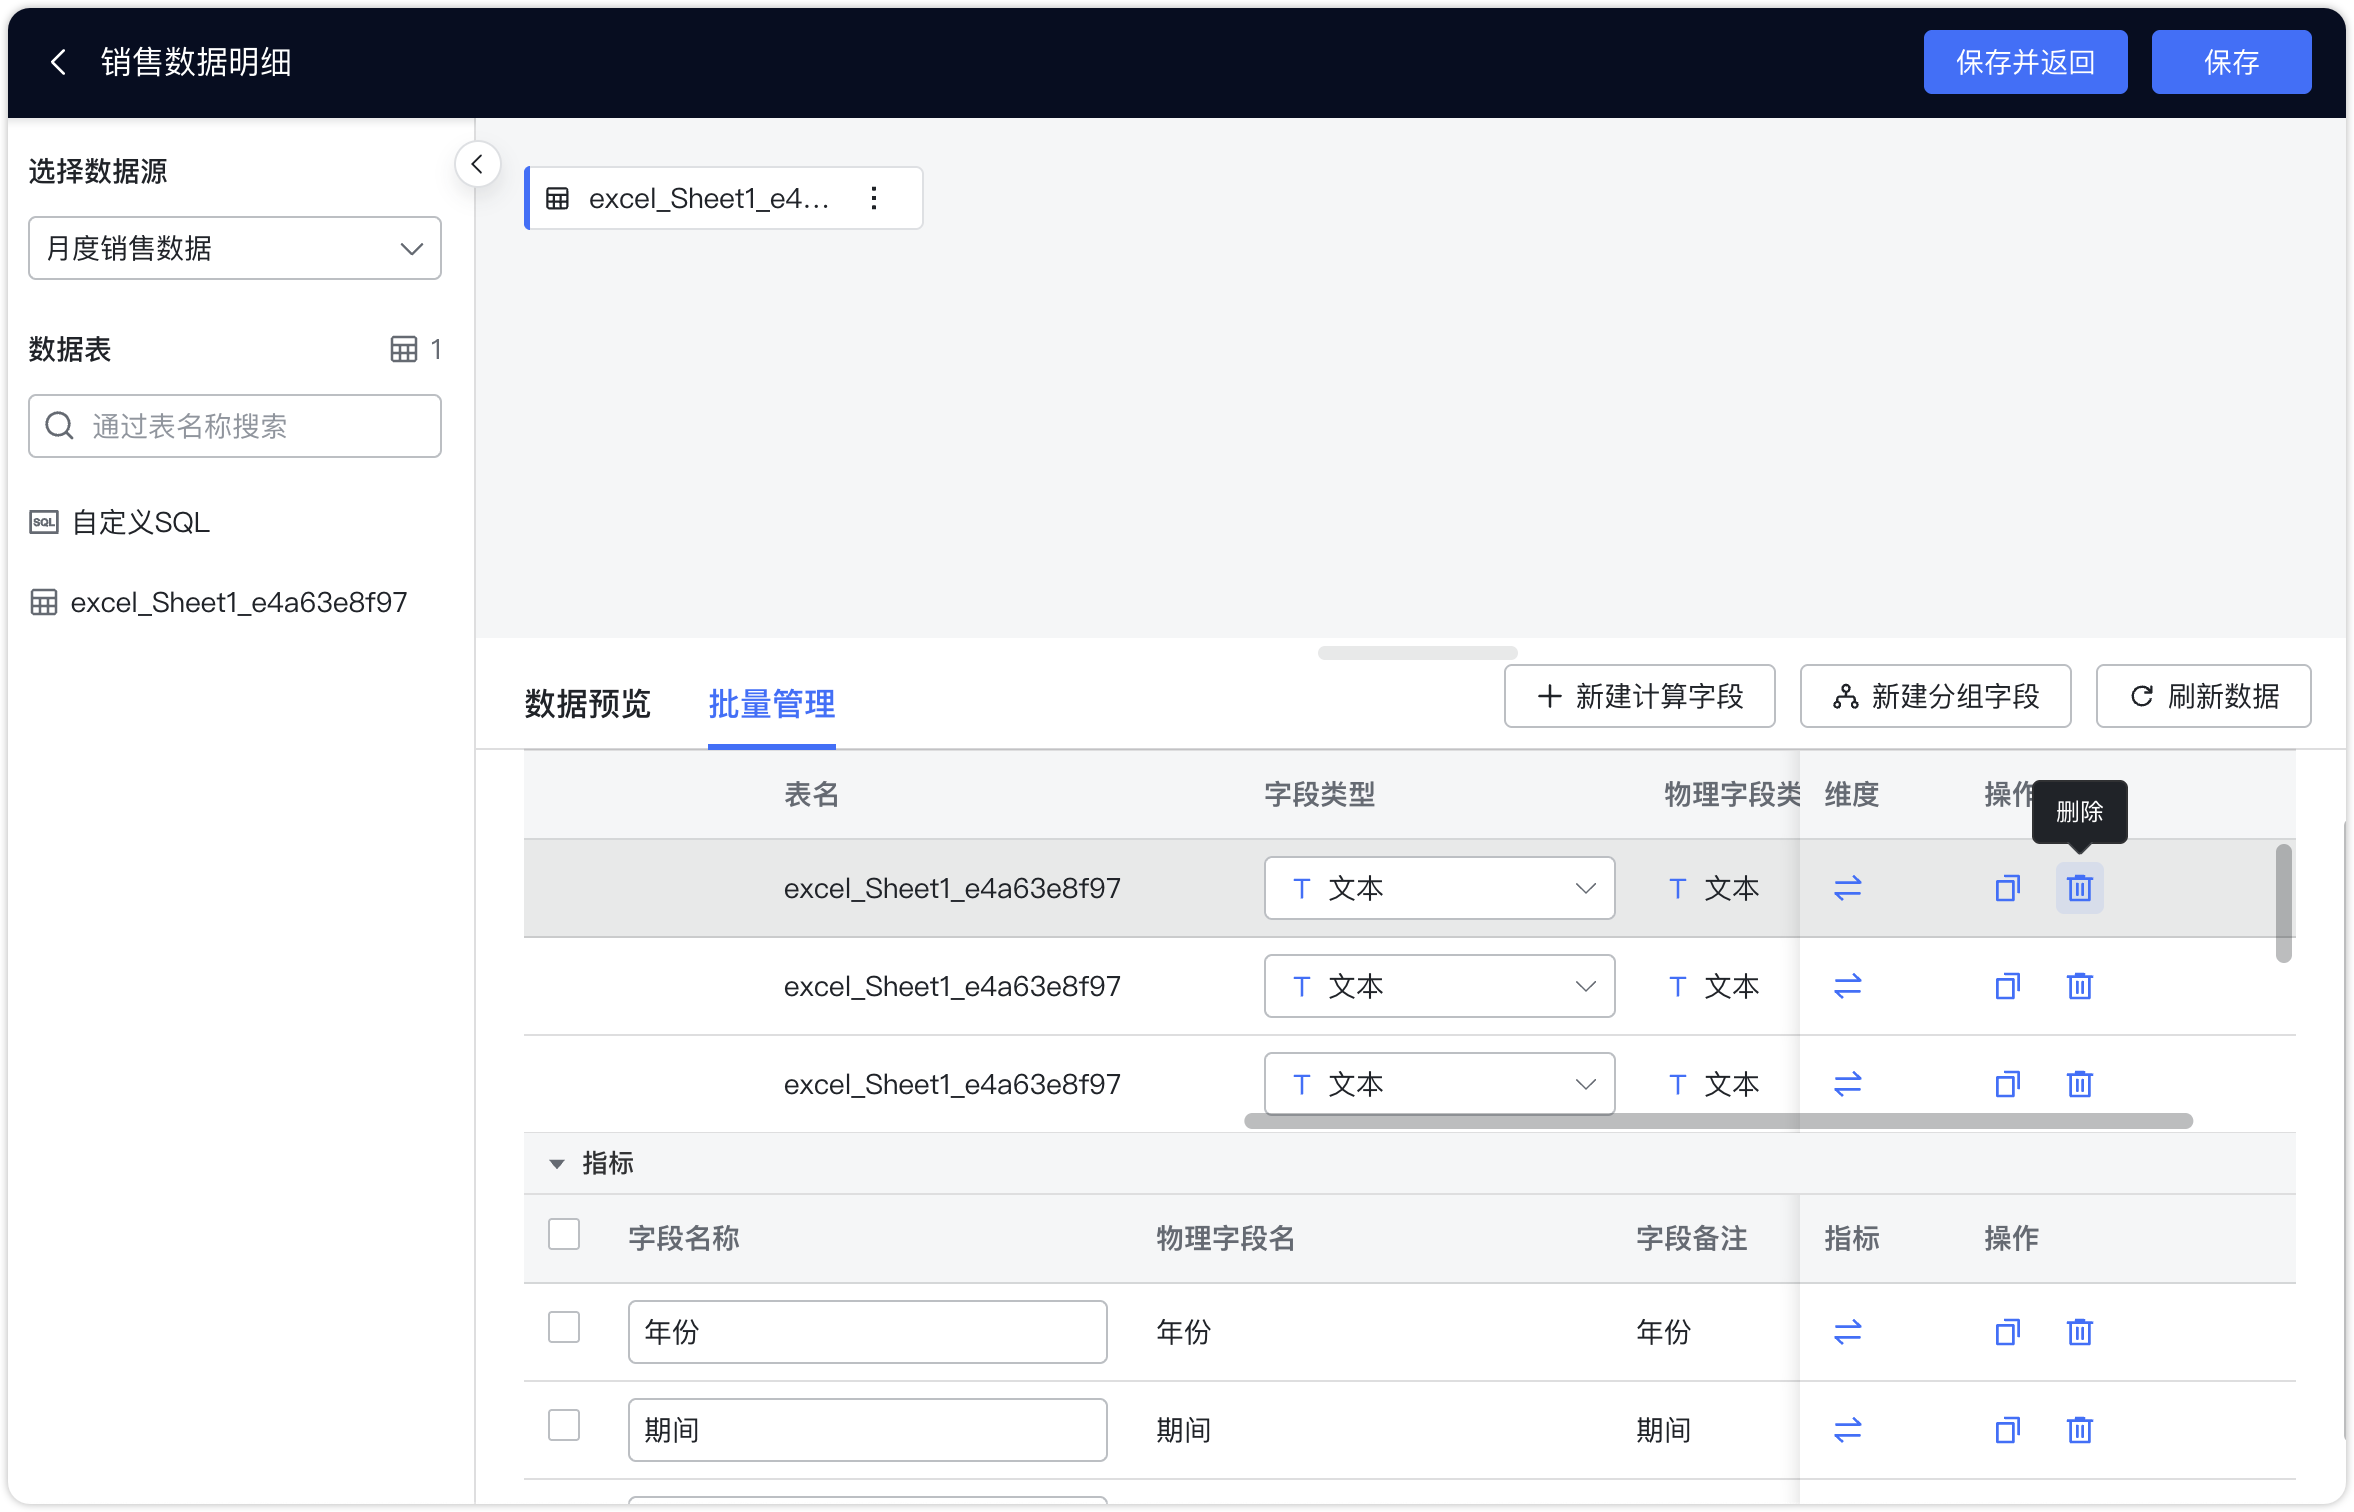Go back using the header arrow

pos(58,62)
